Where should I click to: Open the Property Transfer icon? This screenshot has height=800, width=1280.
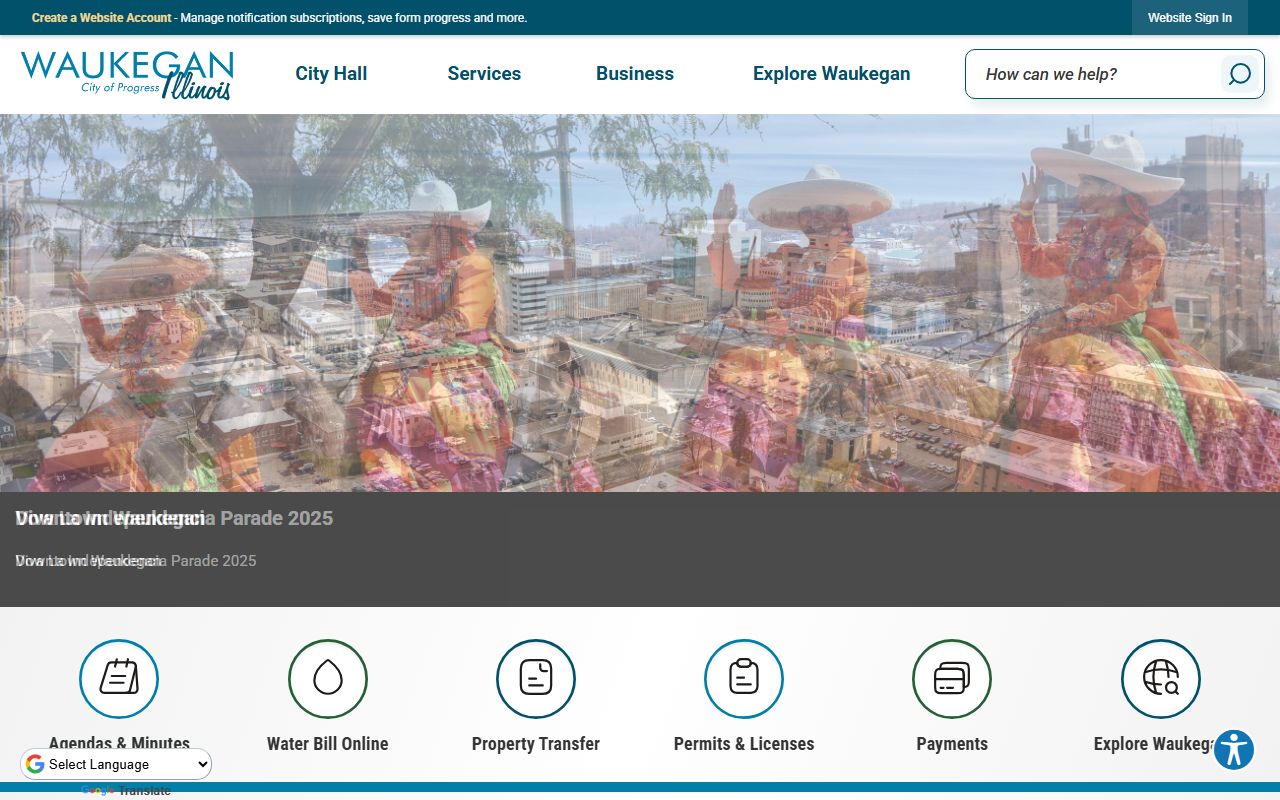coord(536,679)
